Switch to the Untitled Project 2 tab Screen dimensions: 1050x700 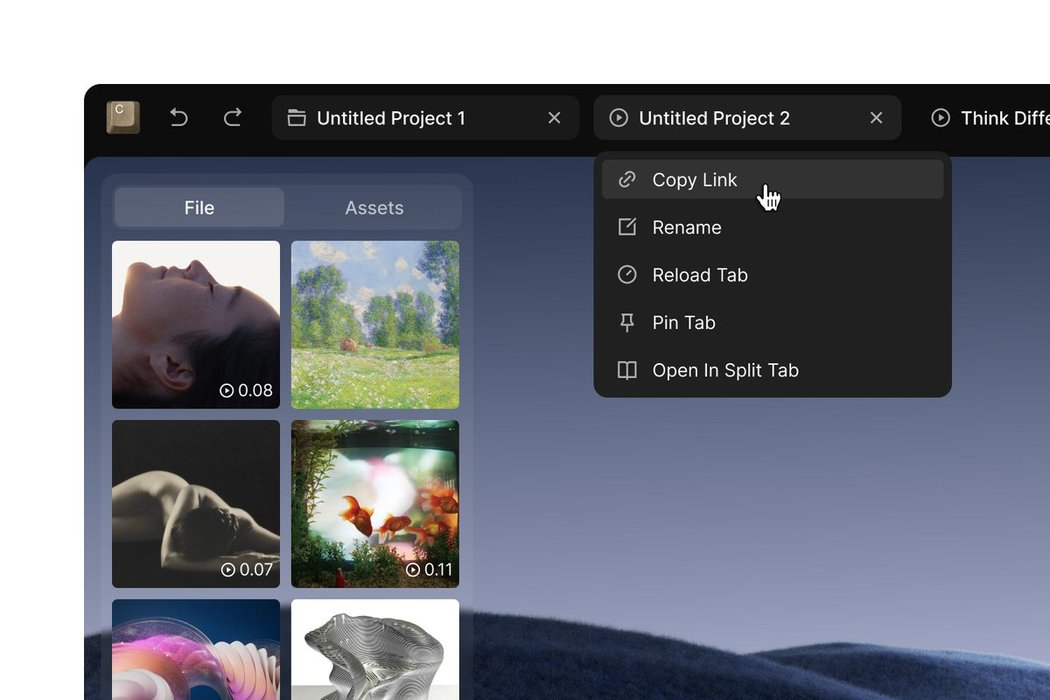pyautogui.click(x=747, y=118)
